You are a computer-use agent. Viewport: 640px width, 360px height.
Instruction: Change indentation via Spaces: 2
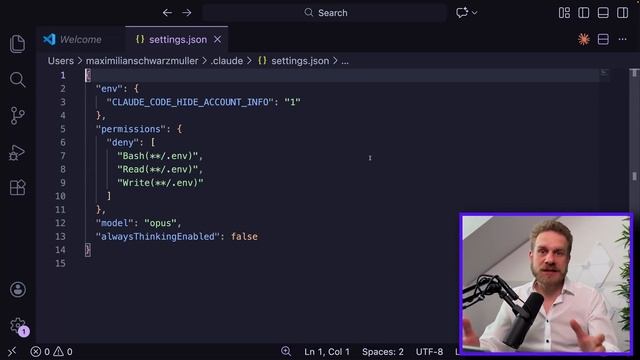382,351
